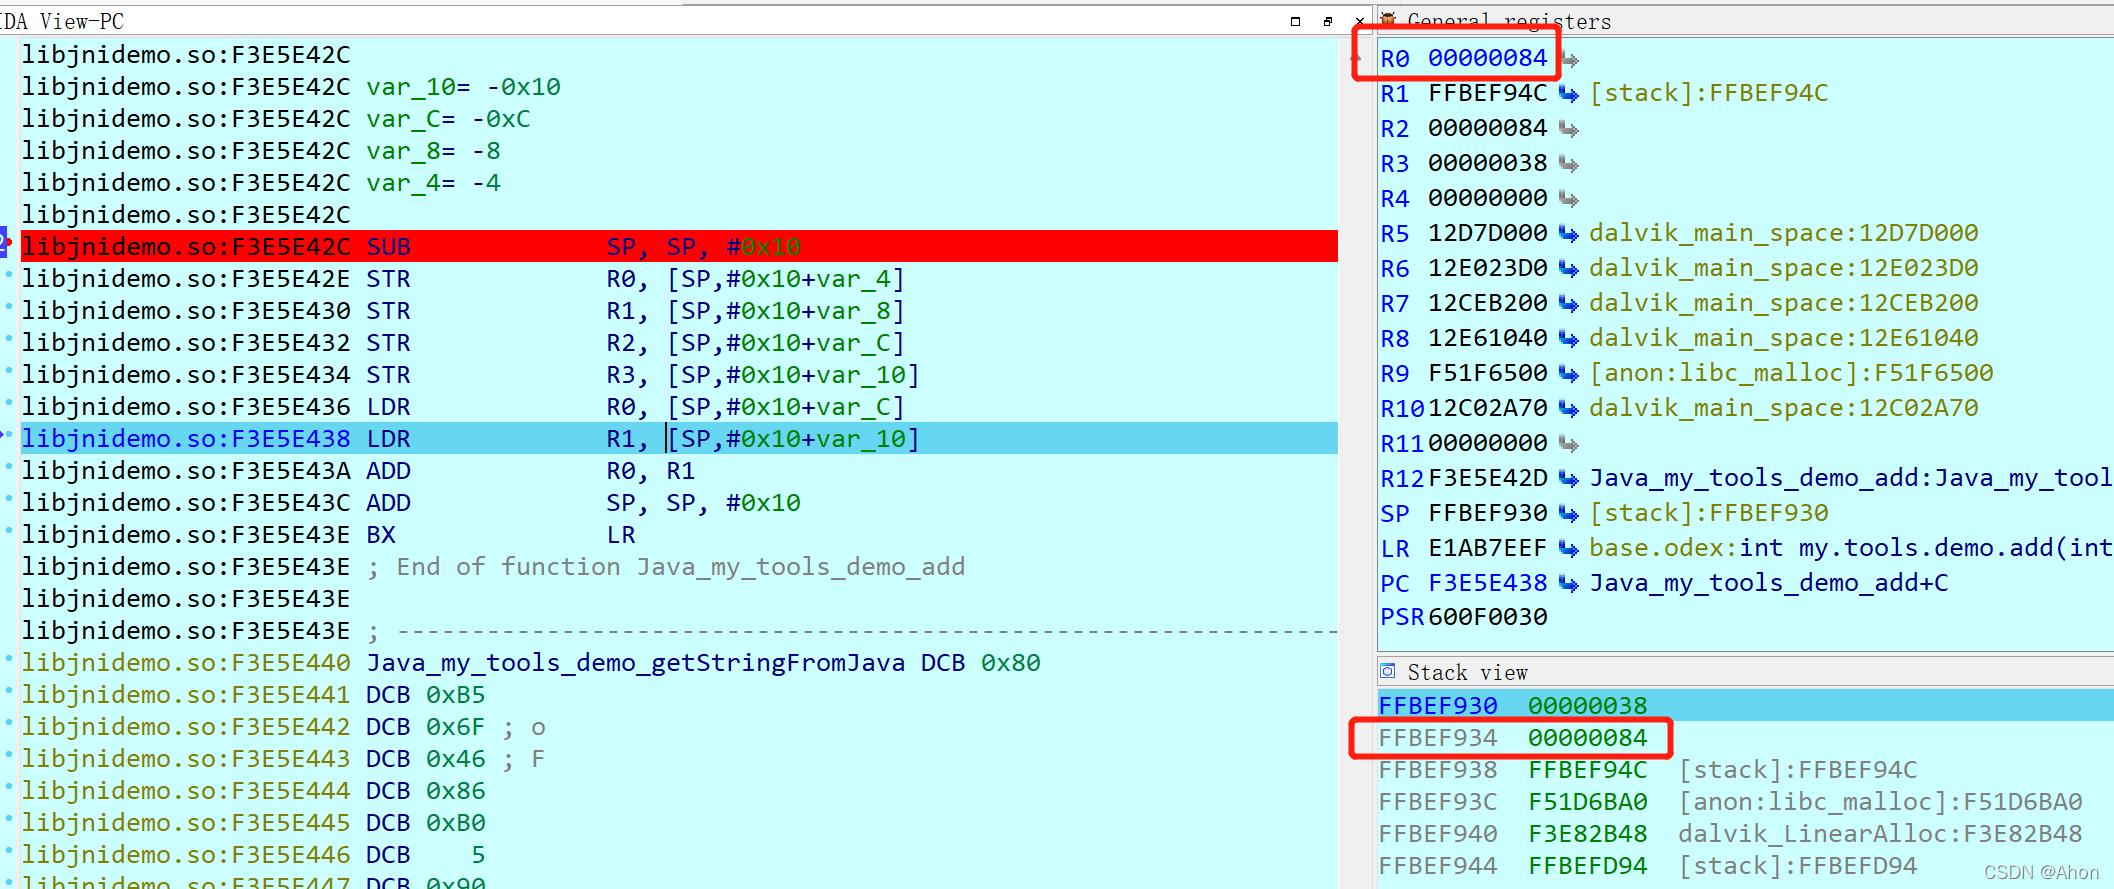Select highlighted LDR R1 line at F3E5E438

tap(679, 439)
